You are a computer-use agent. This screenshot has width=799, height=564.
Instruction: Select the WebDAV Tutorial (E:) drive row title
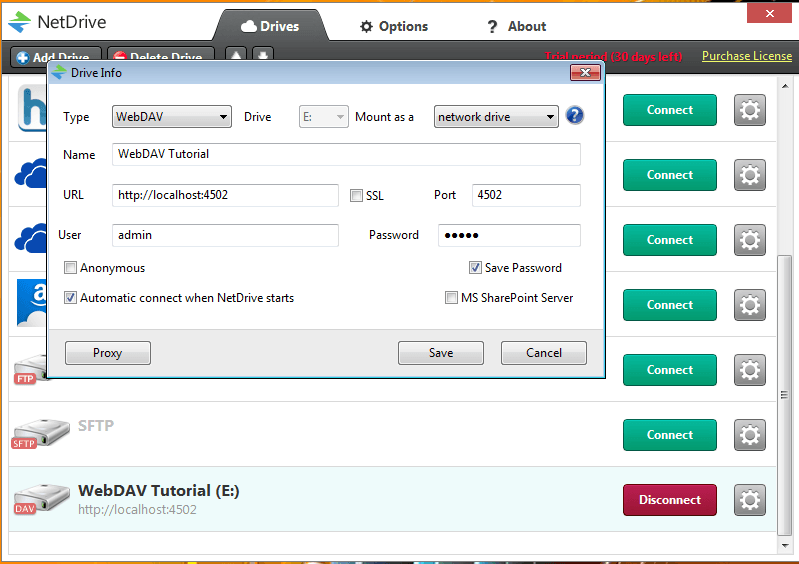tap(158, 491)
